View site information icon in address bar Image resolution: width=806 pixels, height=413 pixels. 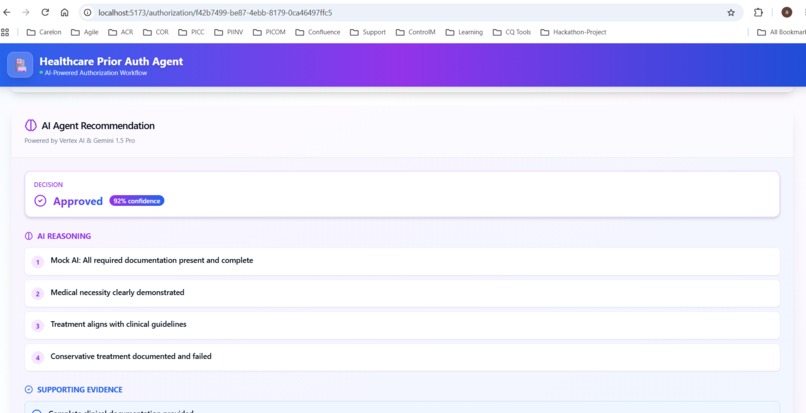(x=87, y=12)
